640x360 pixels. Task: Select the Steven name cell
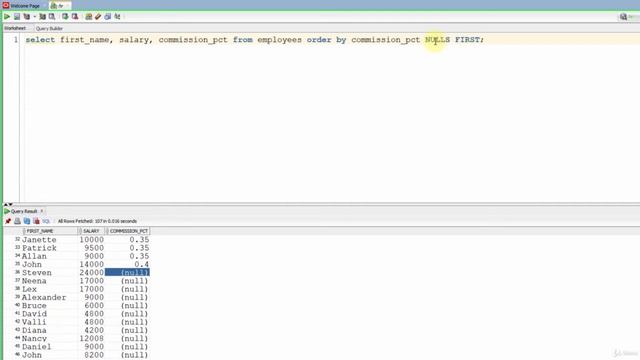point(49,272)
